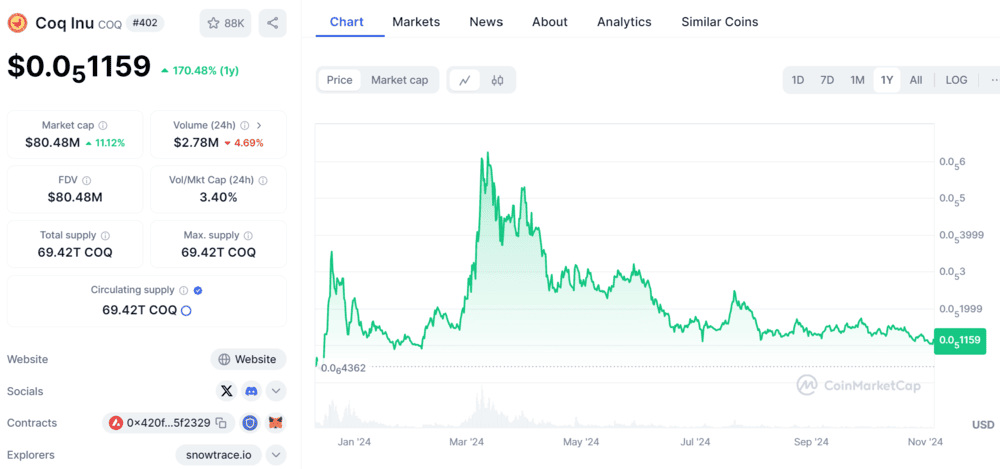Copy the contract address 0x420f...5f2329
The image size is (1000, 469).
coord(221,422)
